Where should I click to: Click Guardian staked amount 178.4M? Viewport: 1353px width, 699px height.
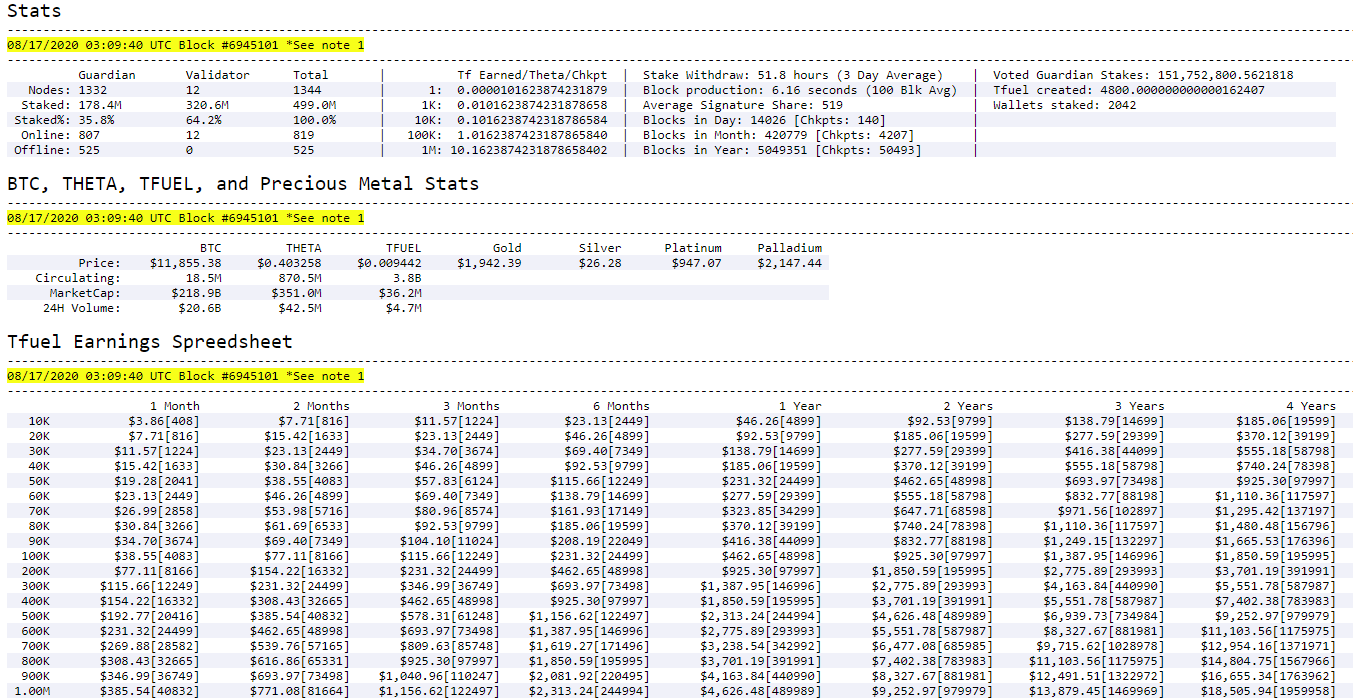coord(100,105)
